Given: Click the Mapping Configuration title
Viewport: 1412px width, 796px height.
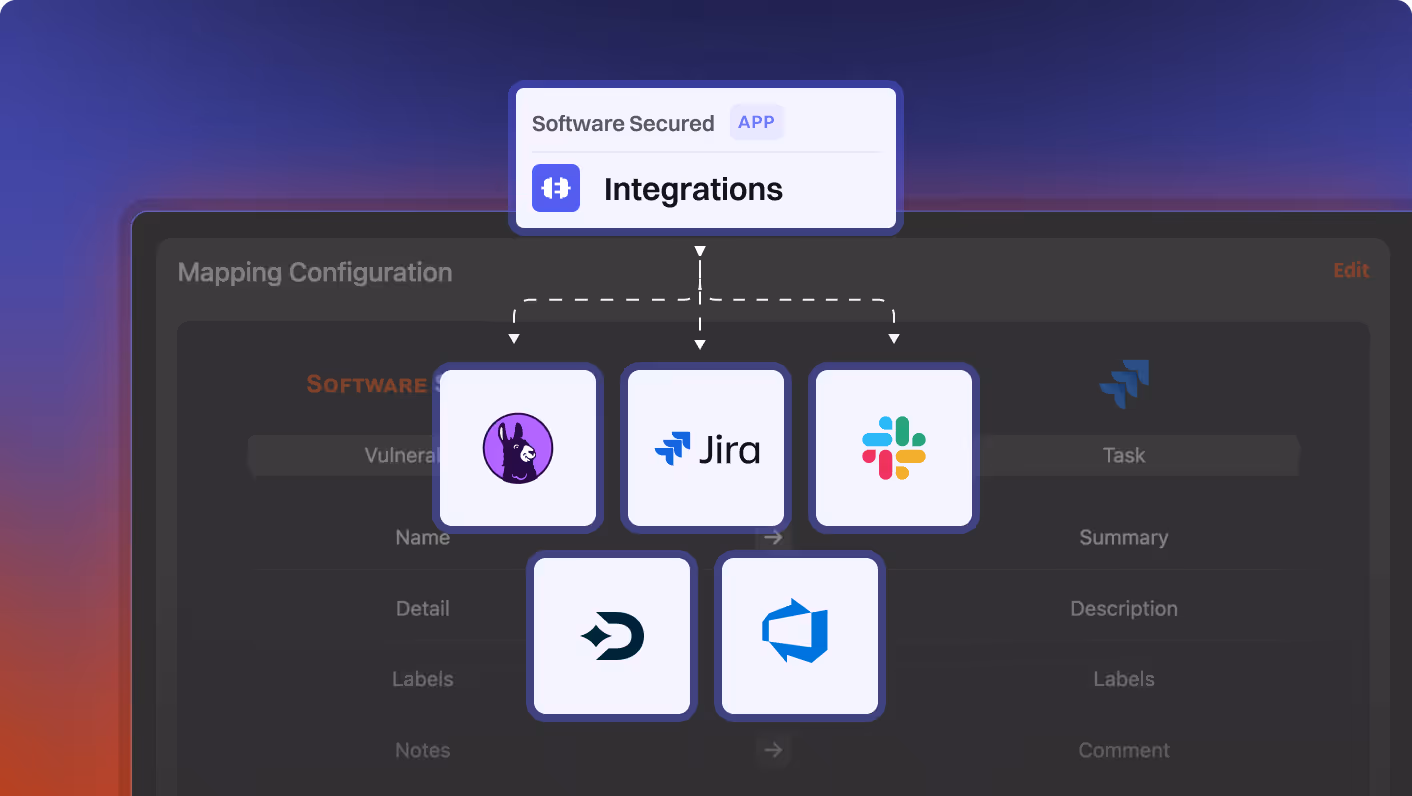Looking at the screenshot, I should tap(315, 272).
